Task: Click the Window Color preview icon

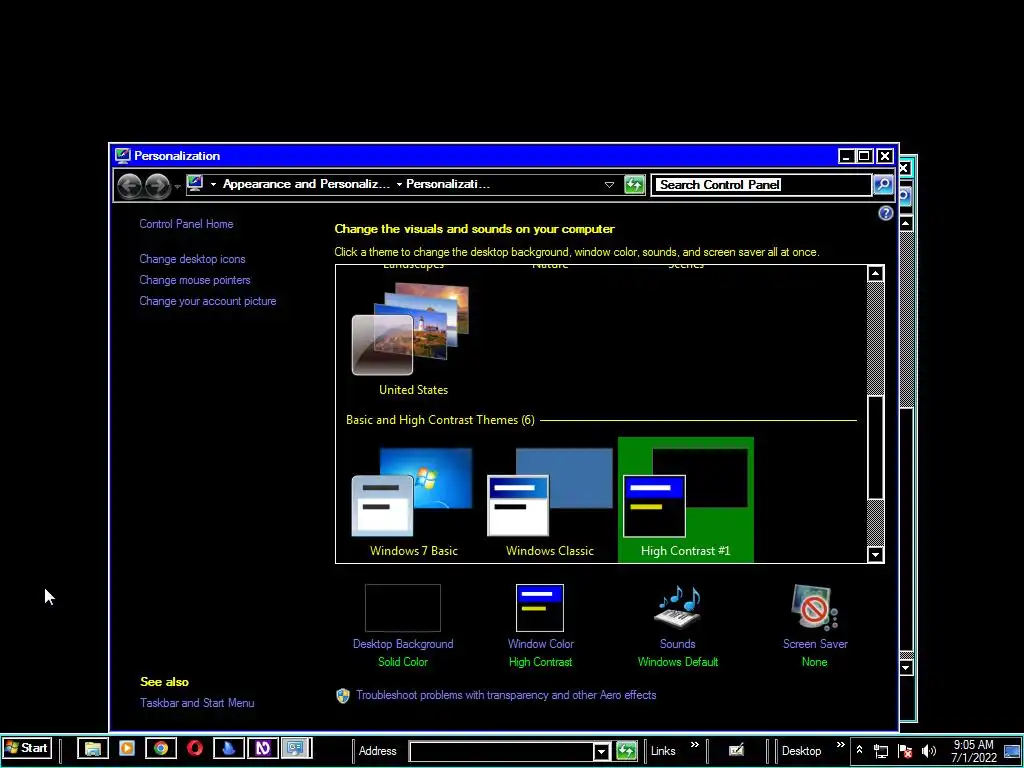Action: tap(539, 608)
